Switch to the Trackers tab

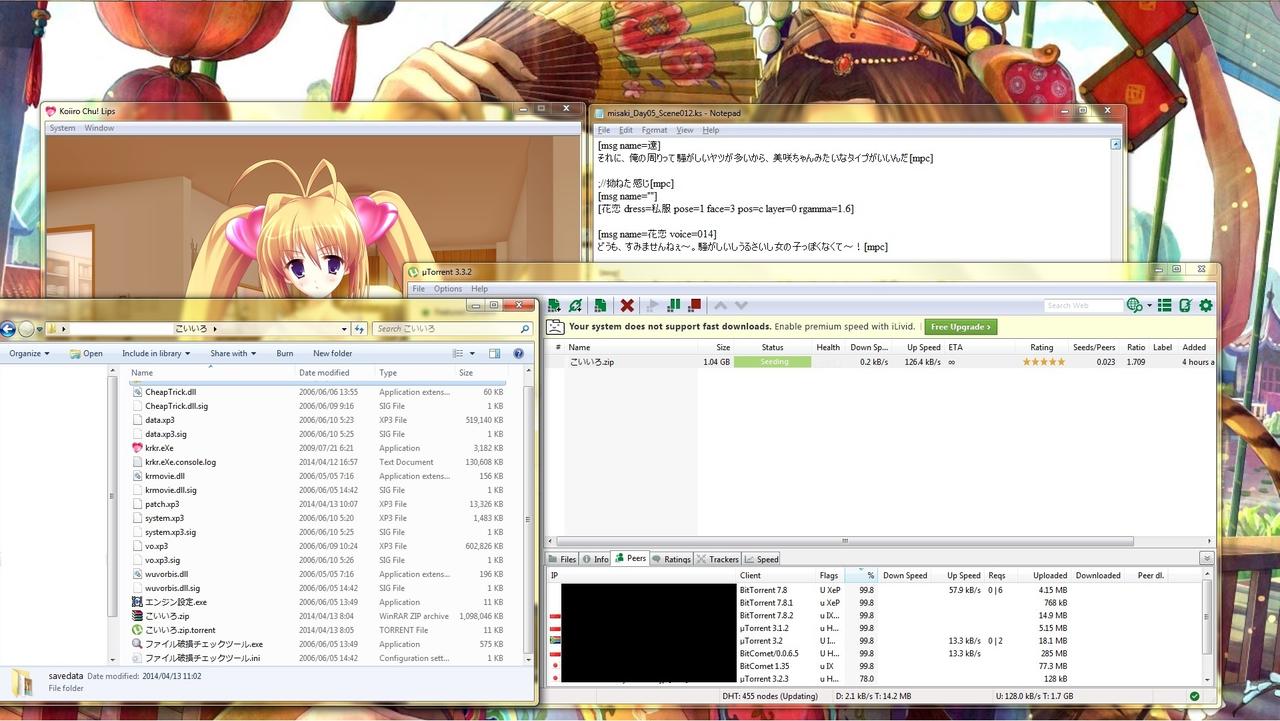coord(717,559)
